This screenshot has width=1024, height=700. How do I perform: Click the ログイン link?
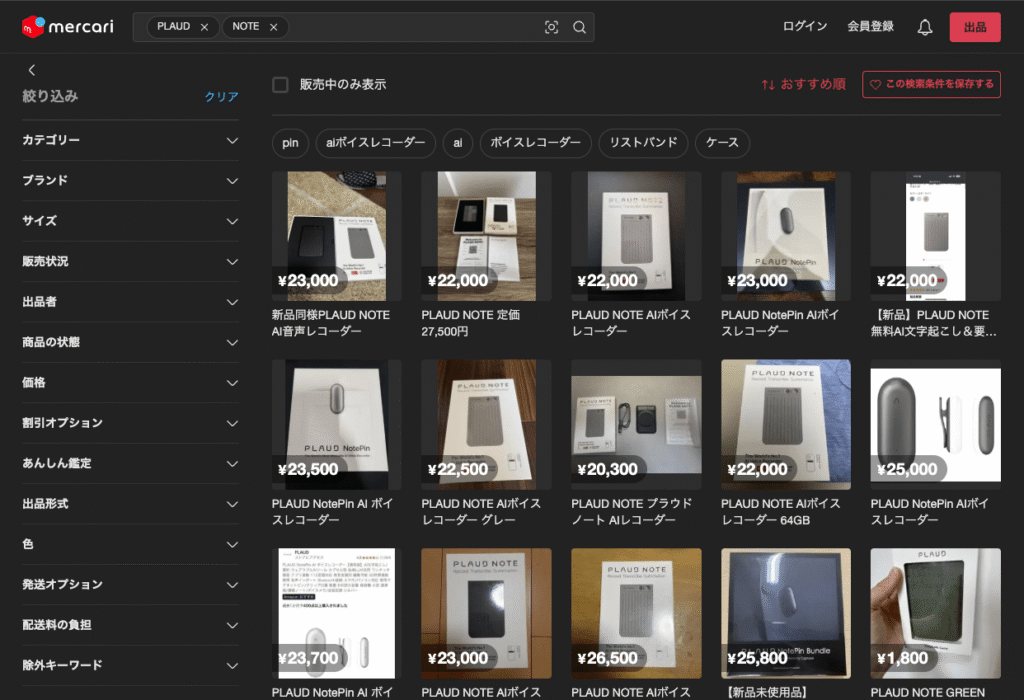pos(804,27)
